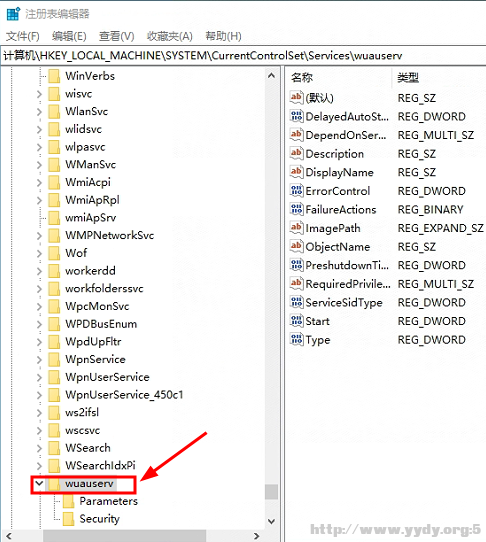Screen dimensions: 486x542
Task: Expand the WpnUserService_450c1 key
Action: point(39,395)
